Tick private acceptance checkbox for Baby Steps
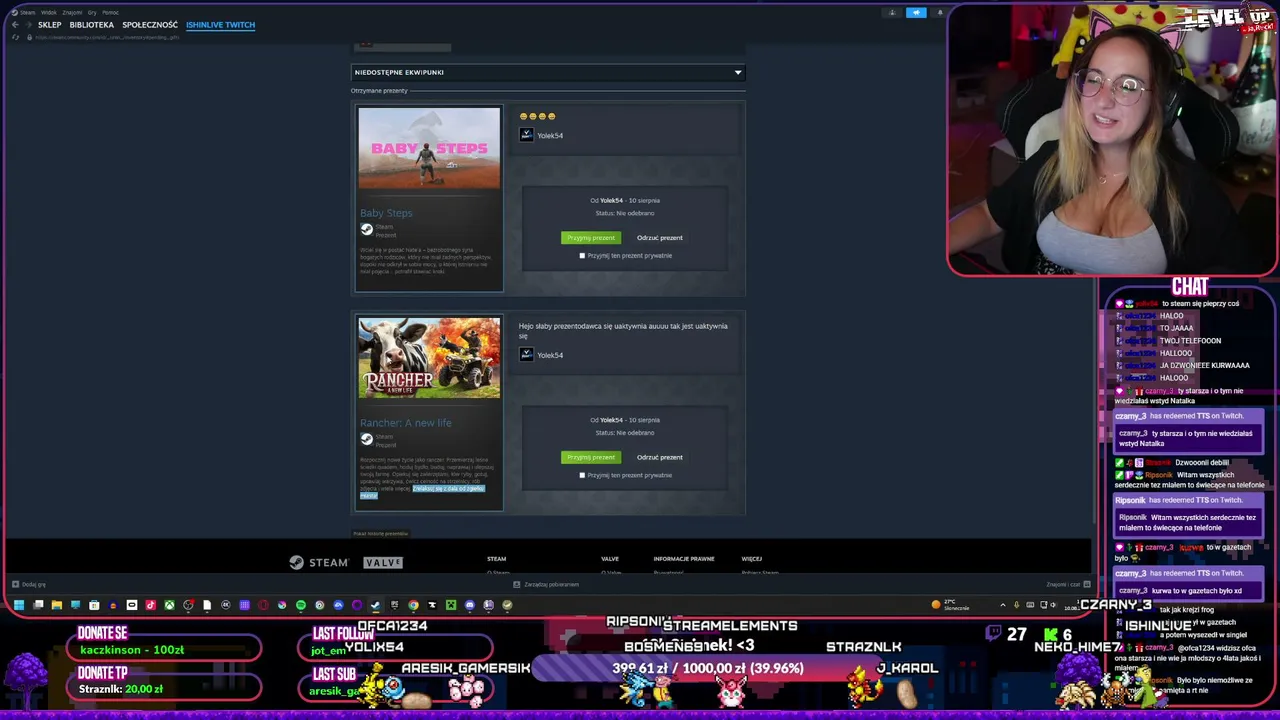Viewport: 1280px width, 720px height. click(x=582, y=256)
